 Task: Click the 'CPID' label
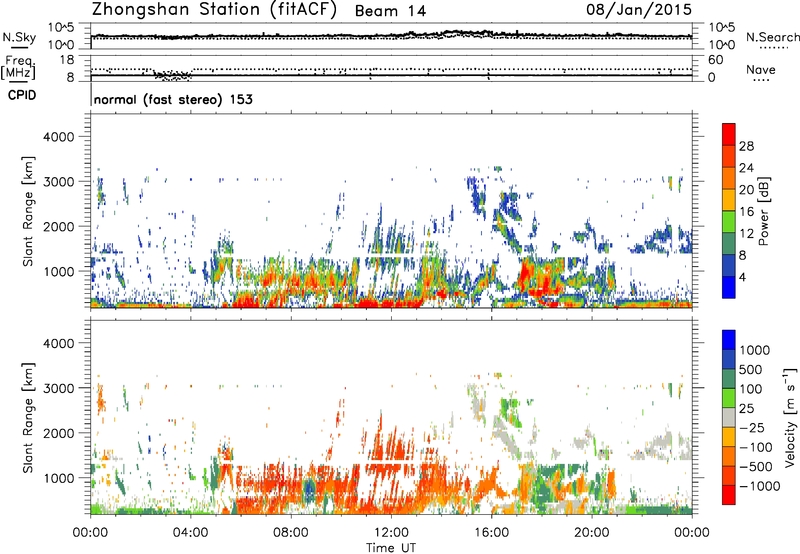coord(22,95)
